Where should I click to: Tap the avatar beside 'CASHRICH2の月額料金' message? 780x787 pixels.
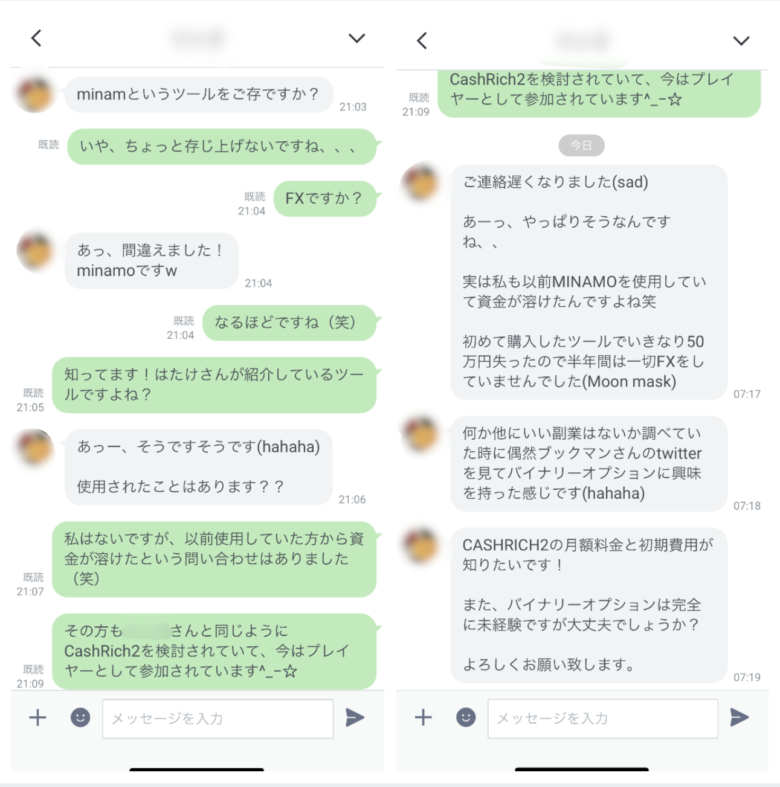point(421,546)
